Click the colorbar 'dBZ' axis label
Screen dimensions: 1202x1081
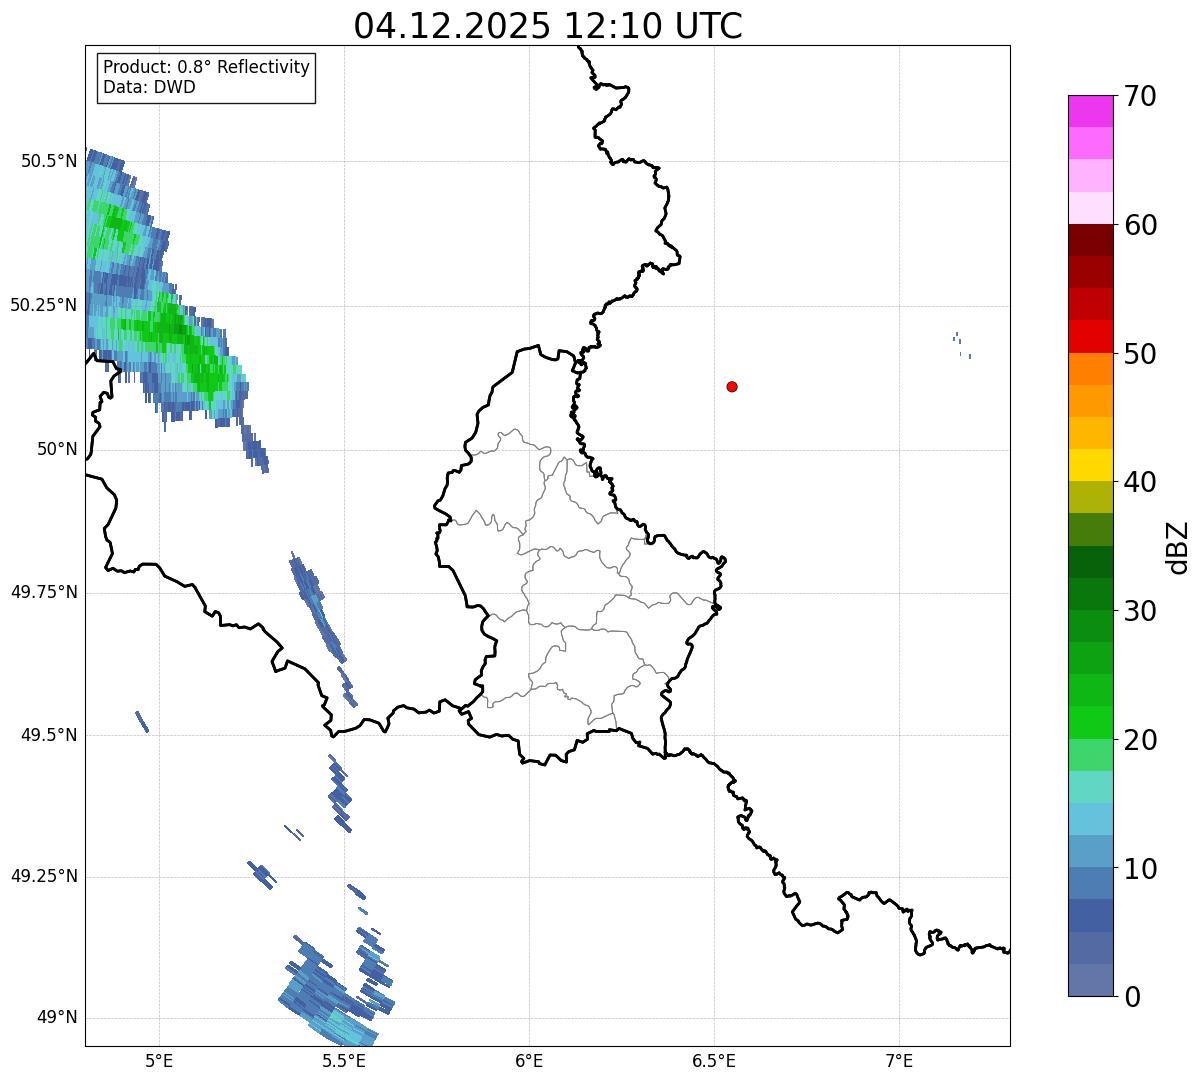[x=1178, y=547]
